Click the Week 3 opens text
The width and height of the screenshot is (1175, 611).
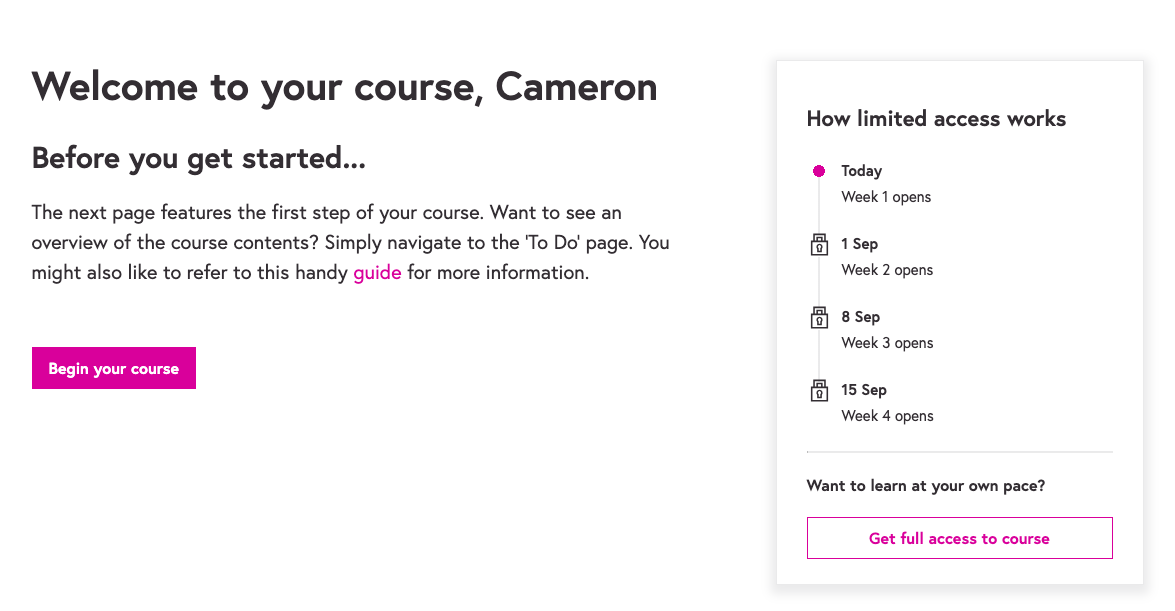click(x=887, y=343)
